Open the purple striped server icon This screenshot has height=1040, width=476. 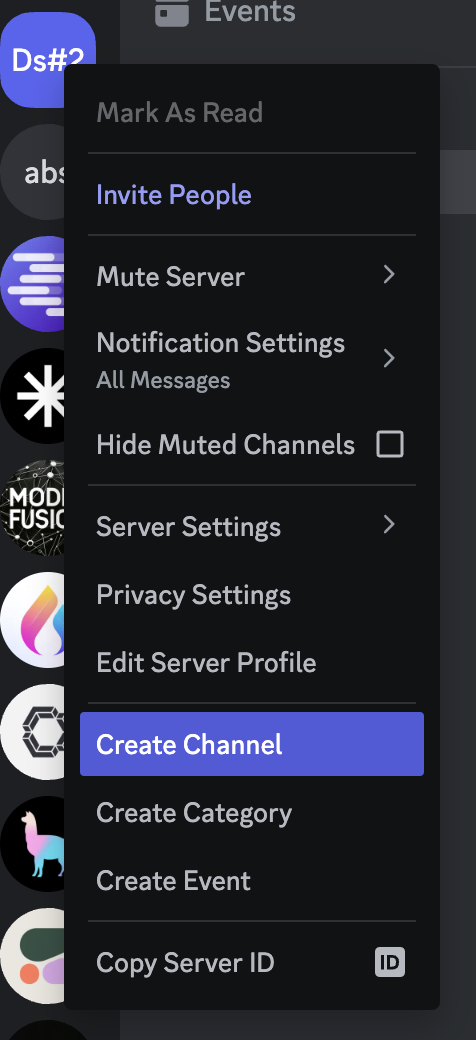(33, 284)
